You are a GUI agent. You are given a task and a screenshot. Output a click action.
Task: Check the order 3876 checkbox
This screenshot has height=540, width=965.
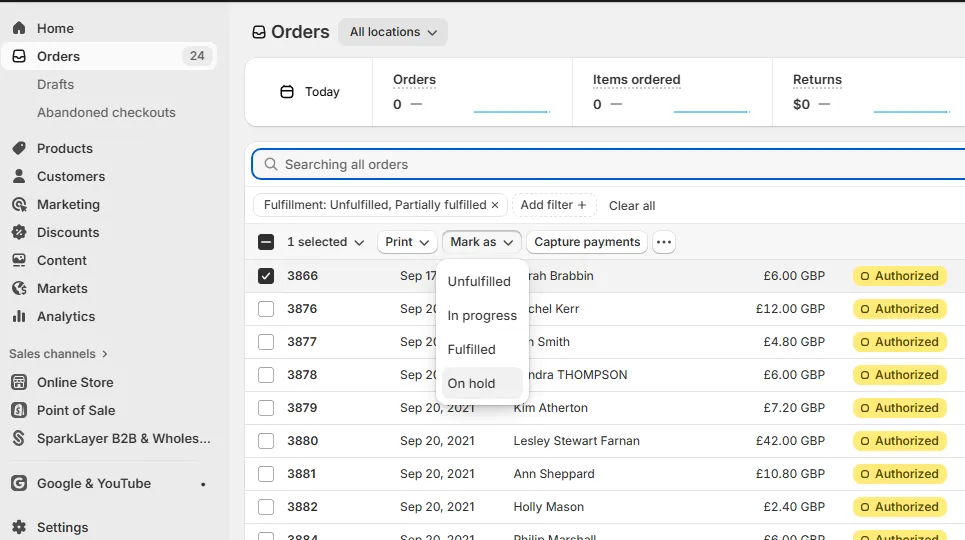(266, 309)
